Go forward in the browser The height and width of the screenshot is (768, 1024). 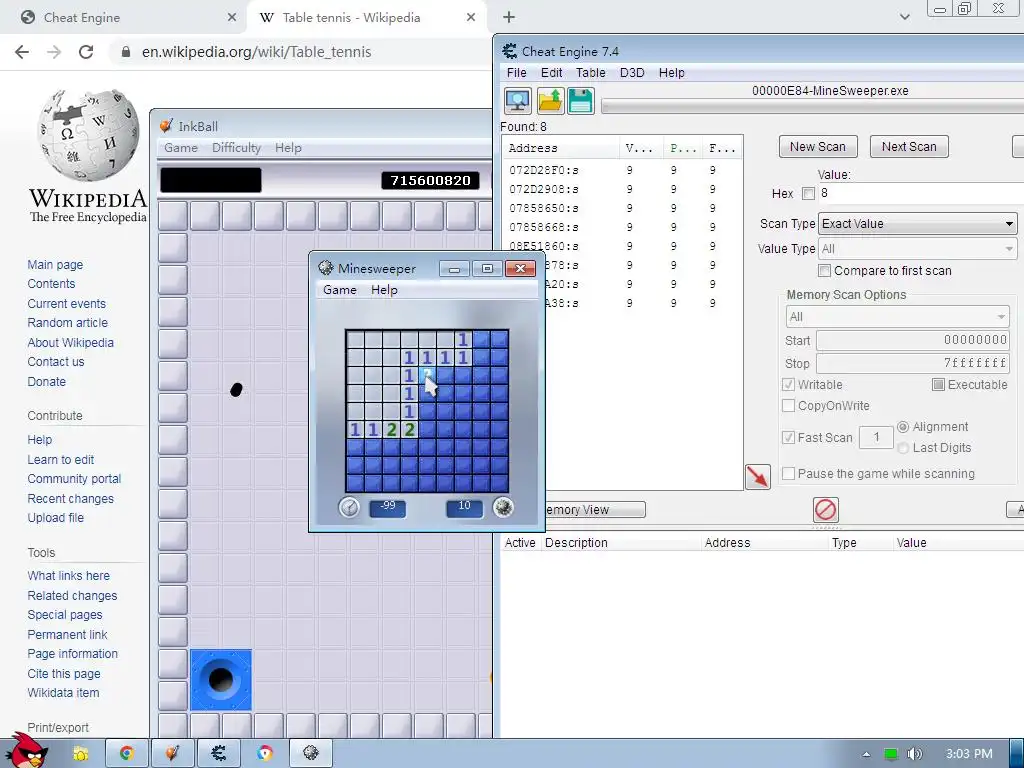(x=54, y=52)
